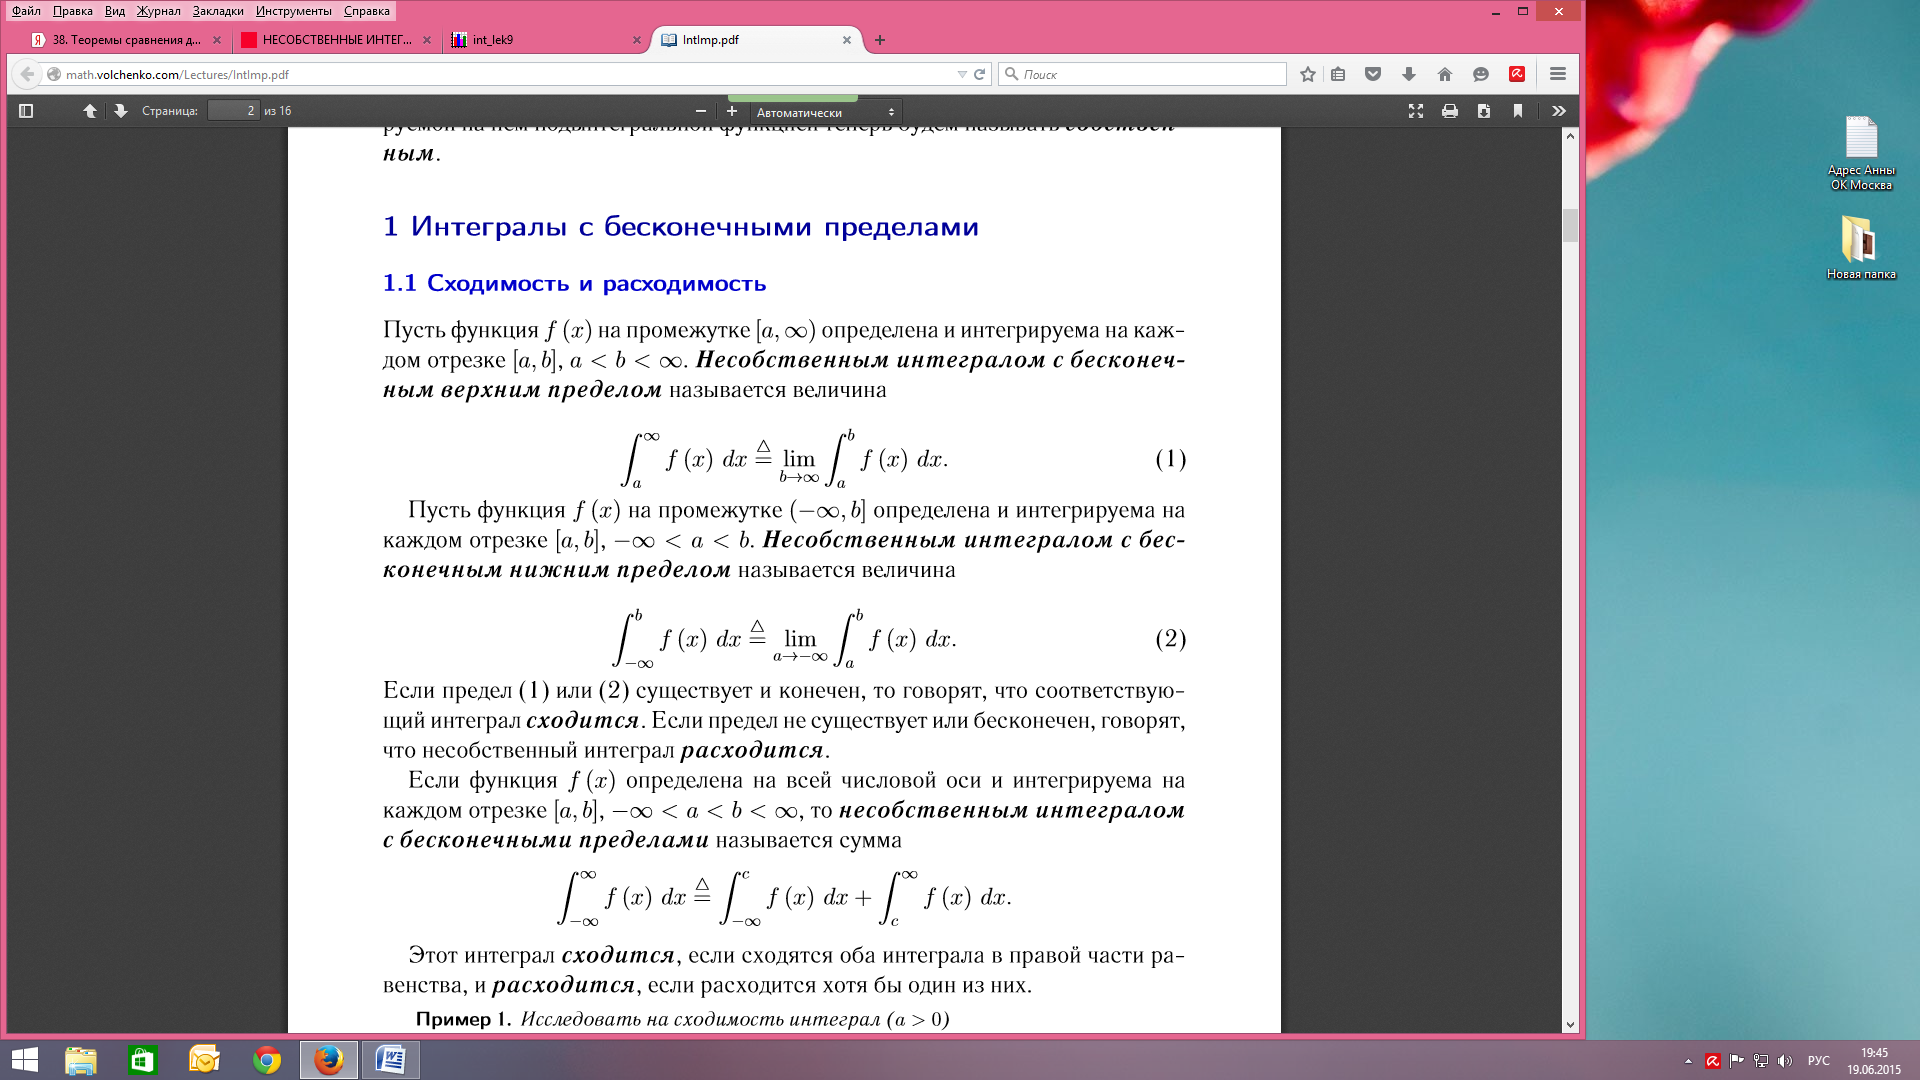
Task: Zoom out with the minus icon
Action: coord(701,111)
